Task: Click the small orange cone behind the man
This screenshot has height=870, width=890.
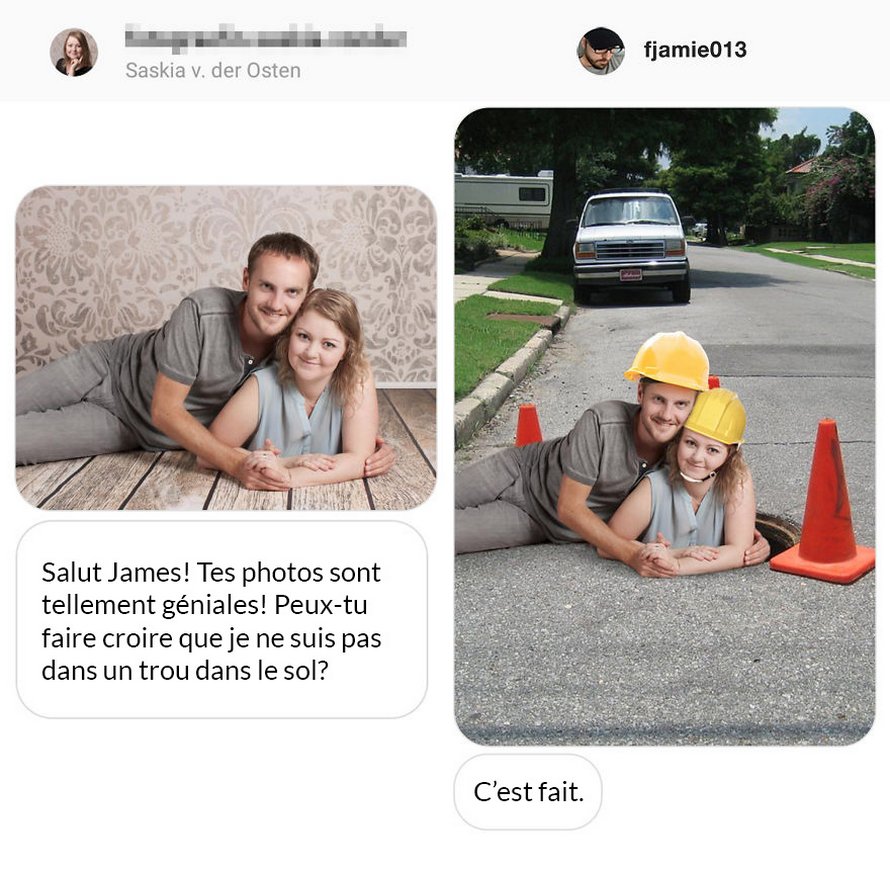Action: pyautogui.click(x=528, y=426)
